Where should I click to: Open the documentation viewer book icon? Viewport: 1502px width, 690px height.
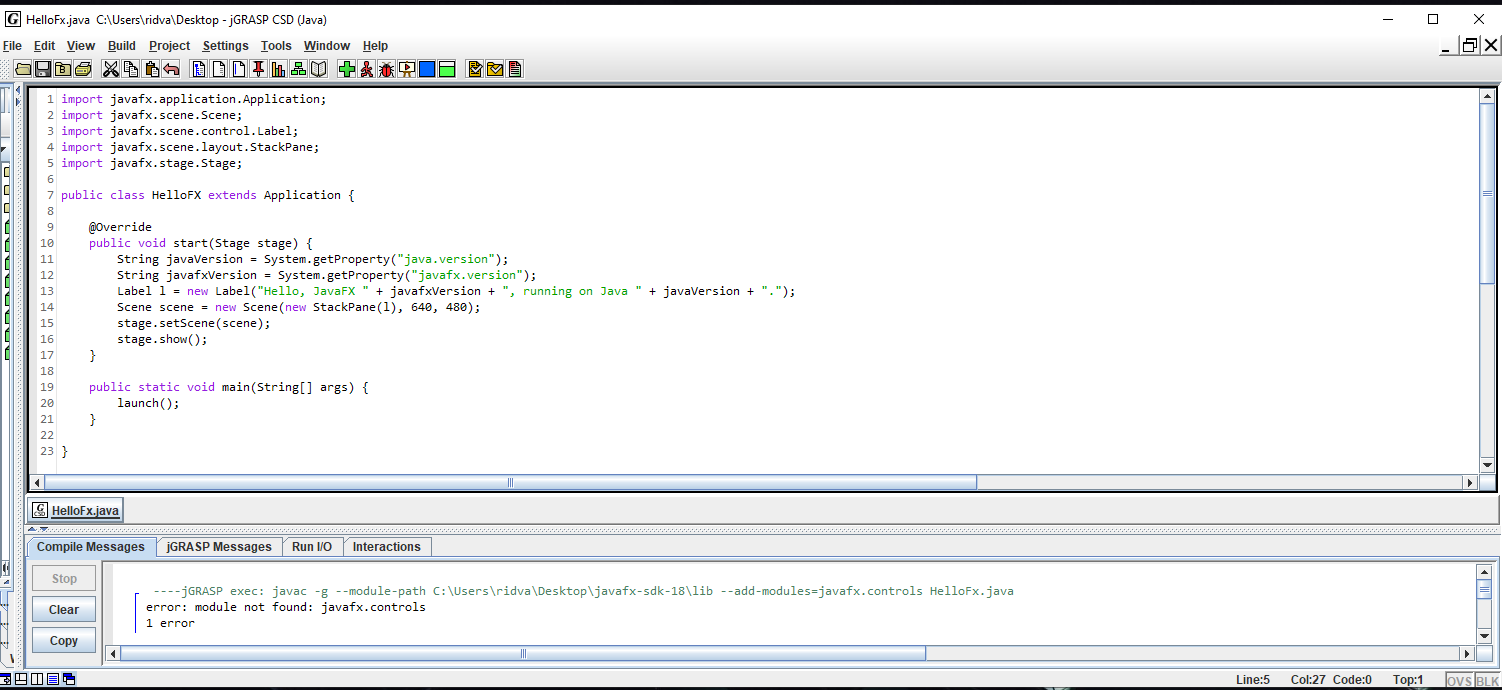click(319, 68)
